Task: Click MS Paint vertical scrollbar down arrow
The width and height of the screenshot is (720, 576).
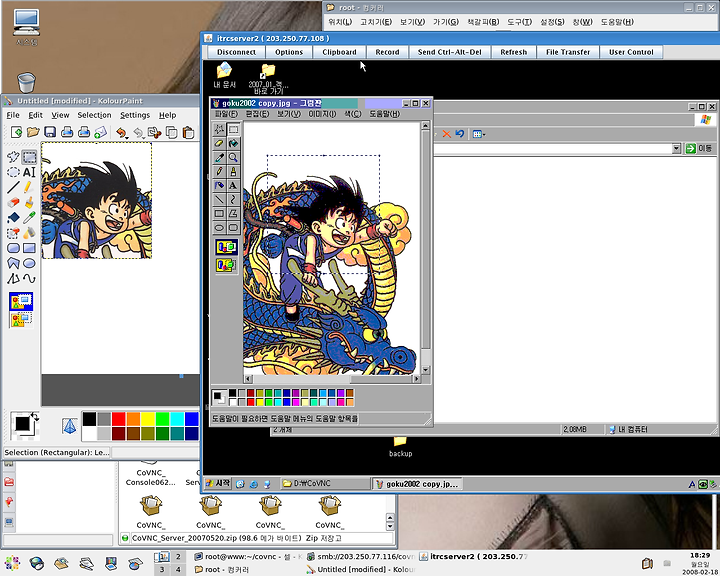Action: (426, 370)
